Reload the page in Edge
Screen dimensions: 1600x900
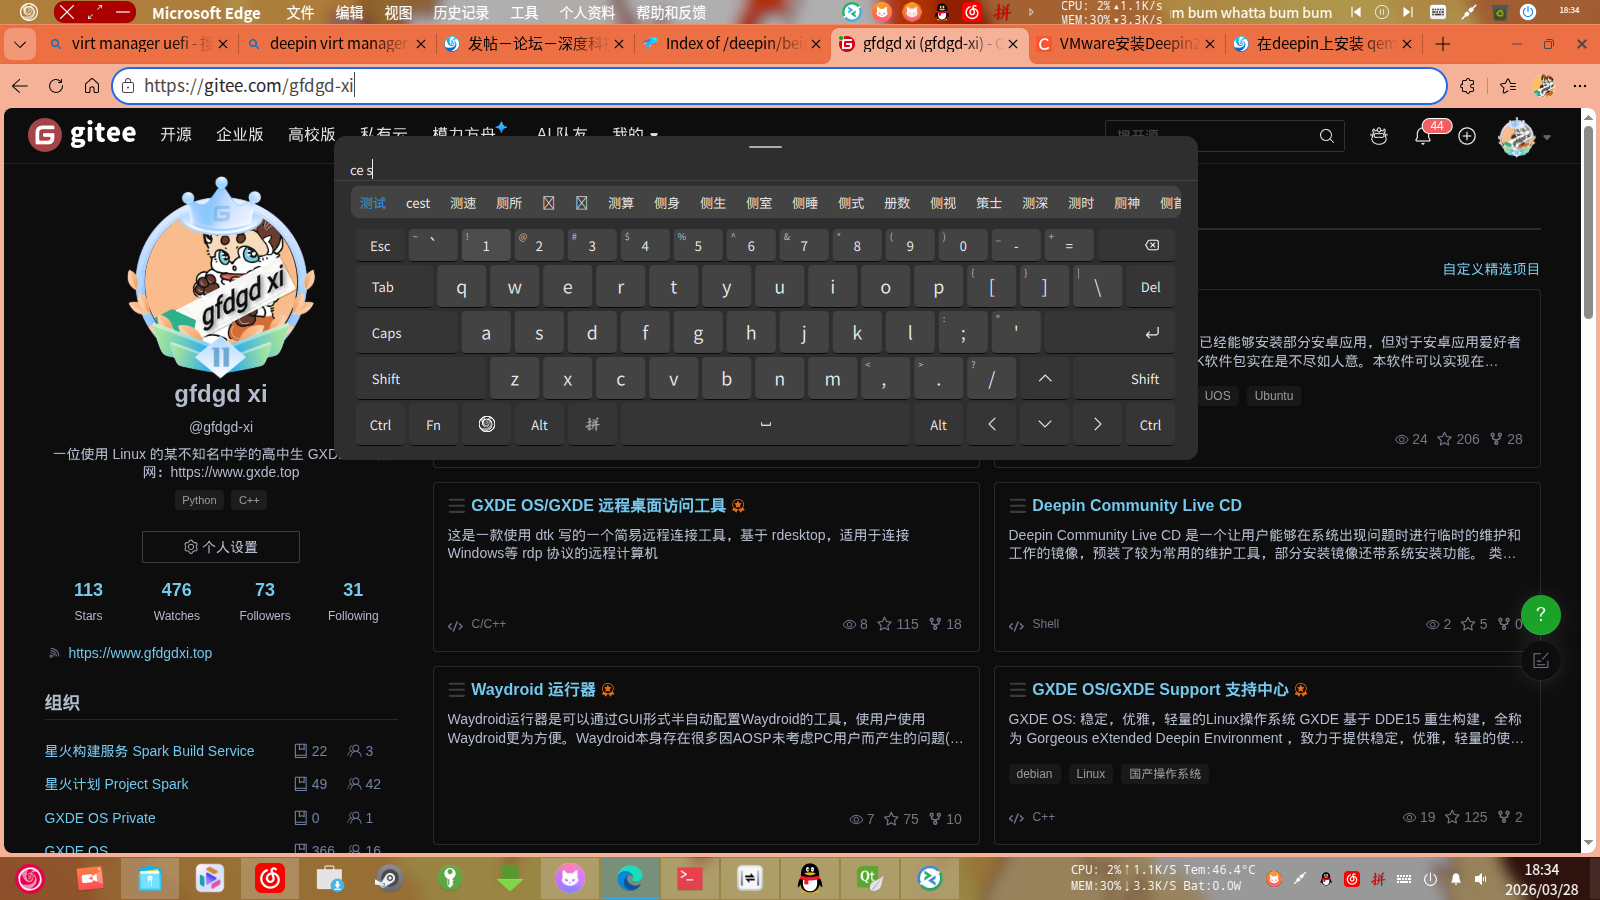[x=56, y=86]
